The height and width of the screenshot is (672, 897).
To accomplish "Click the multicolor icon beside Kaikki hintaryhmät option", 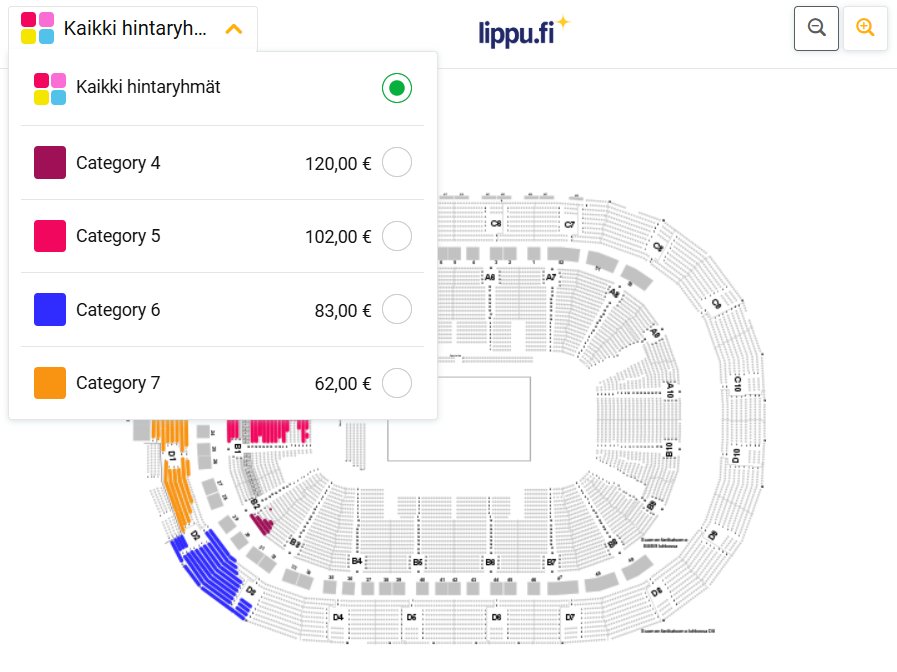I will tap(50, 89).
